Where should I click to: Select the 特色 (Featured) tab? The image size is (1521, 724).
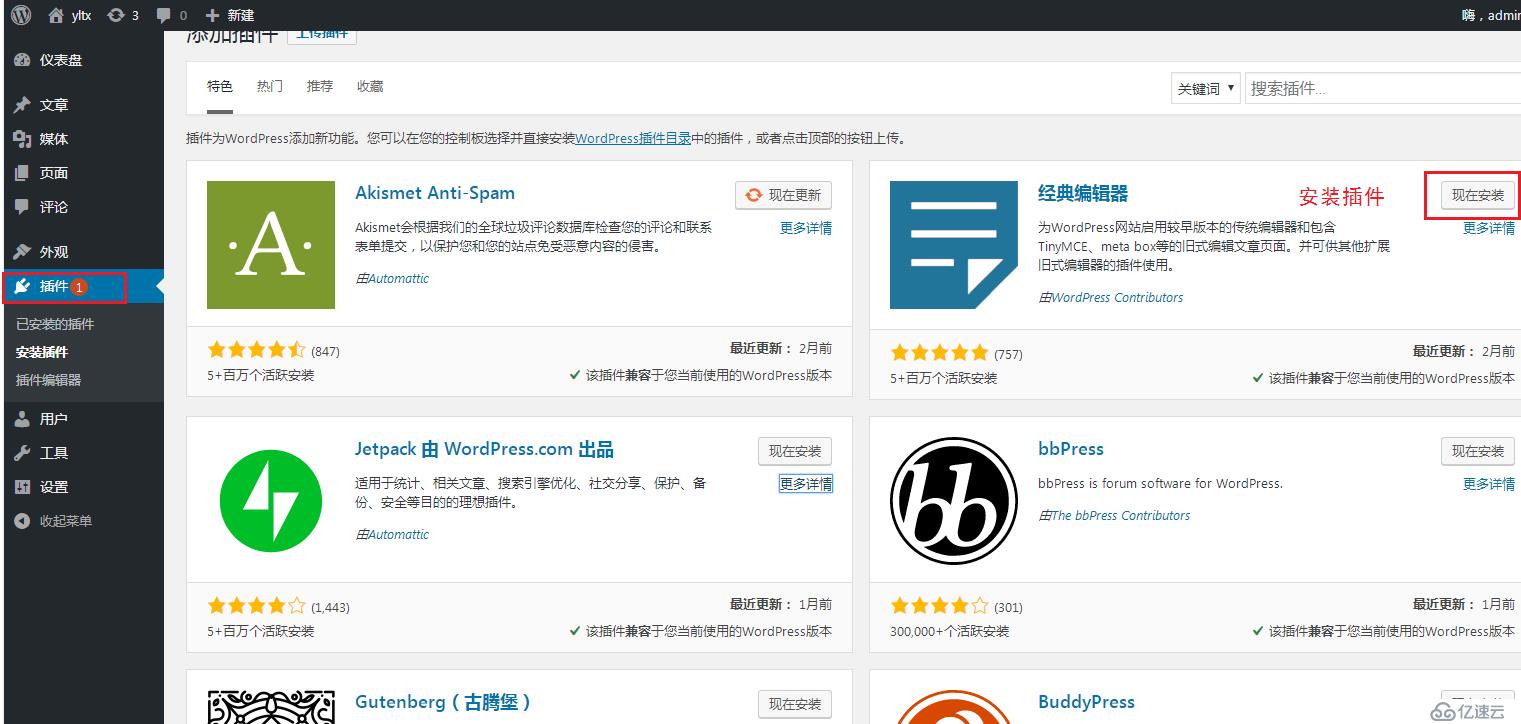(220, 87)
